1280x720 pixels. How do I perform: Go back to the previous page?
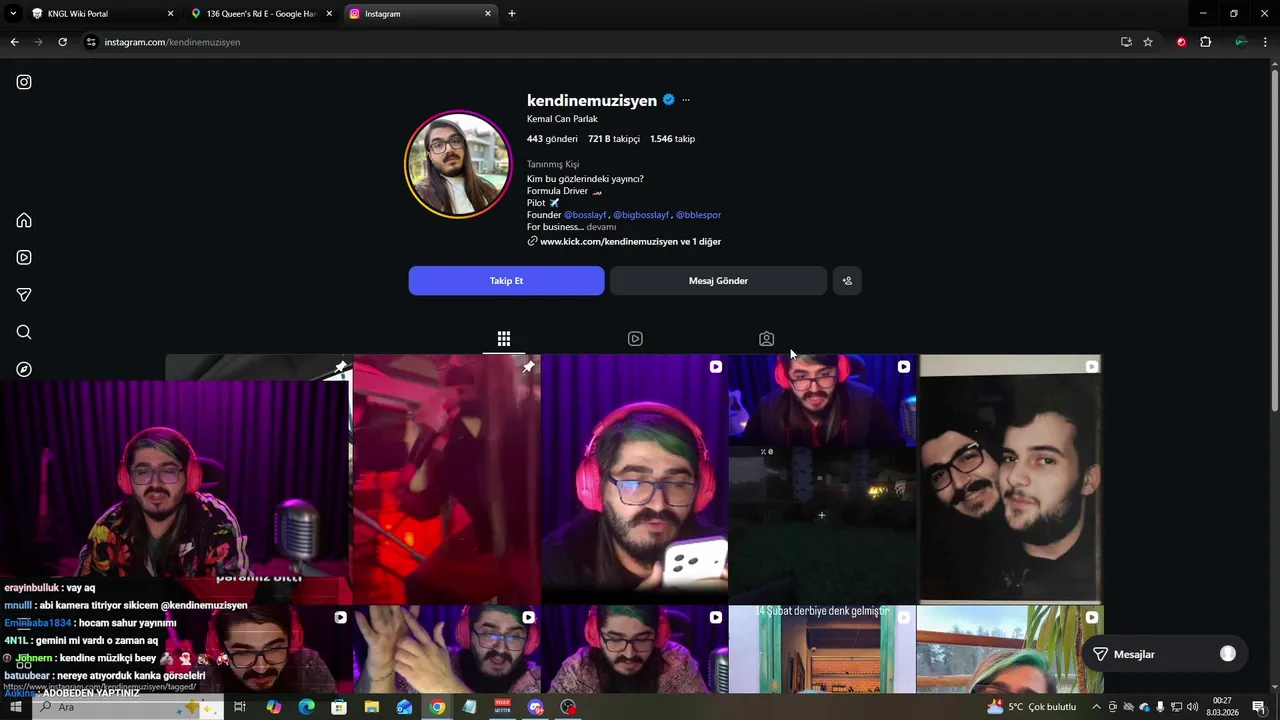click(x=14, y=42)
